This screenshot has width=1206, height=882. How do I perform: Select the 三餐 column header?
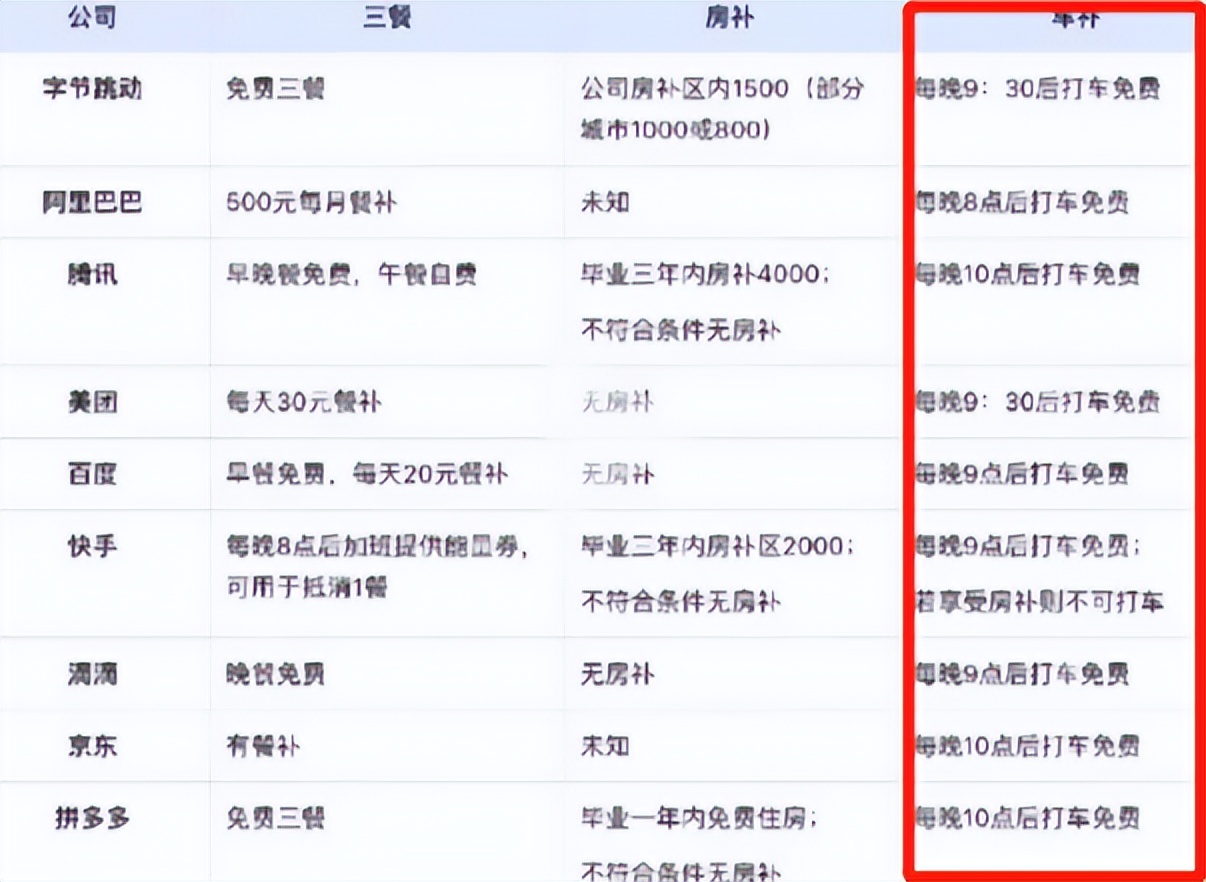pos(385,16)
